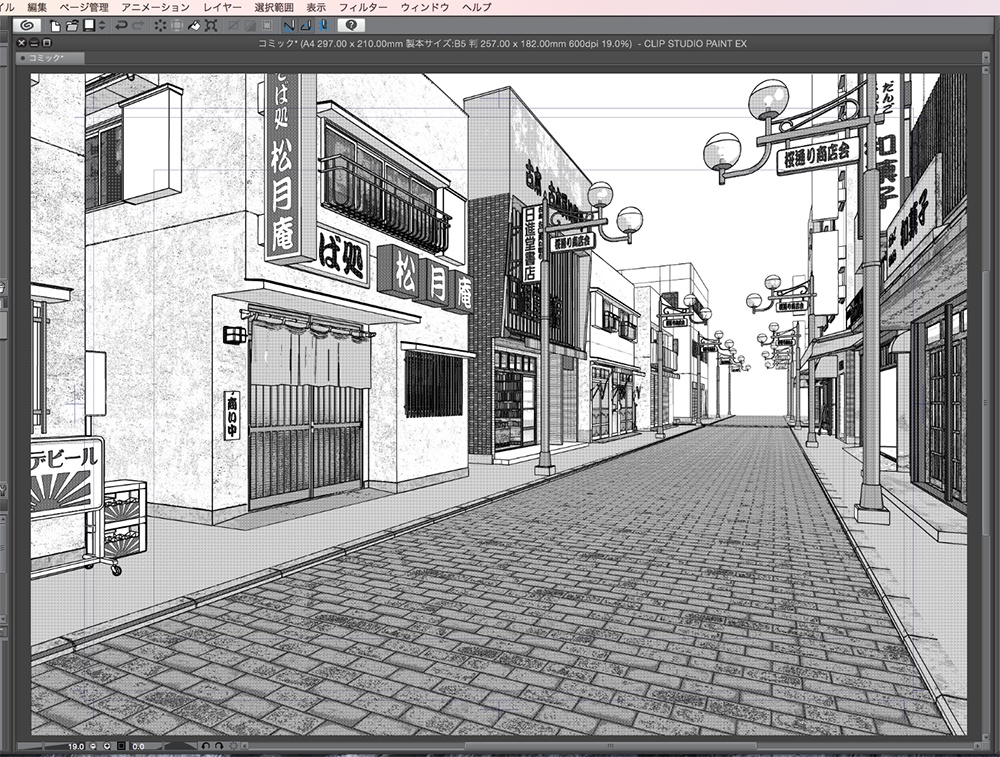The width and height of the screenshot is (1000, 757).
Task: Click the Deselect icon
Action: point(159,28)
